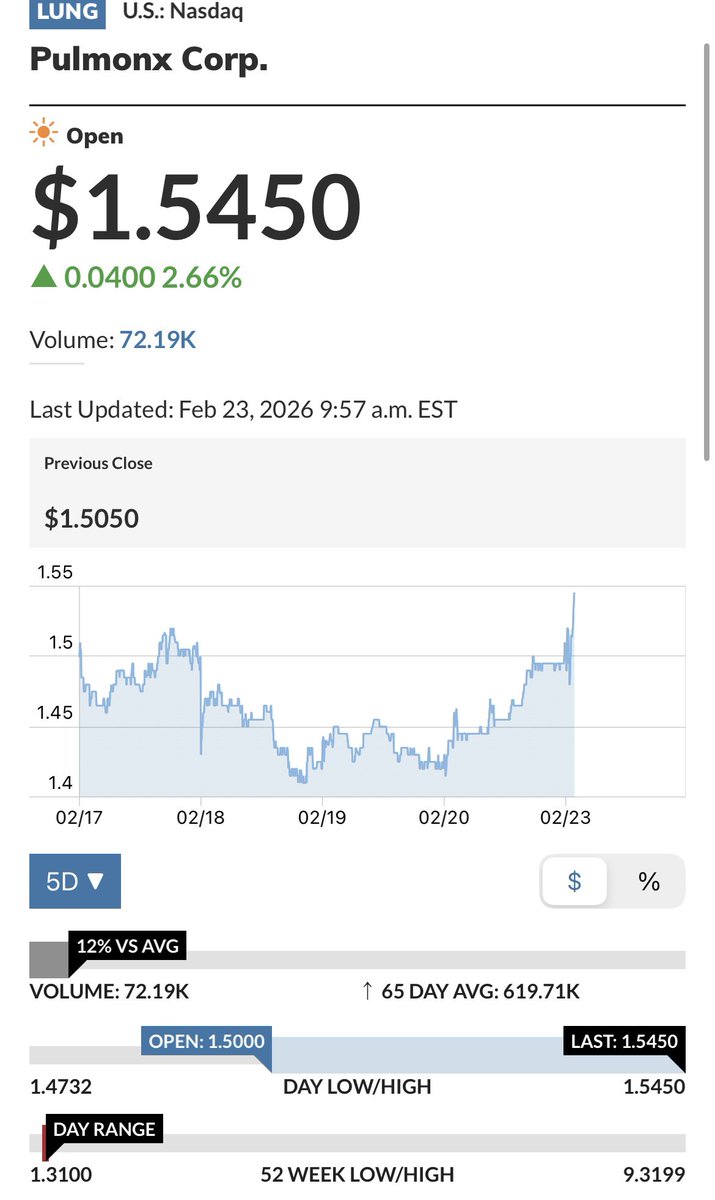Click the Volume 72.19K link
The image size is (715, 1200).
click(x=158, y=339)
